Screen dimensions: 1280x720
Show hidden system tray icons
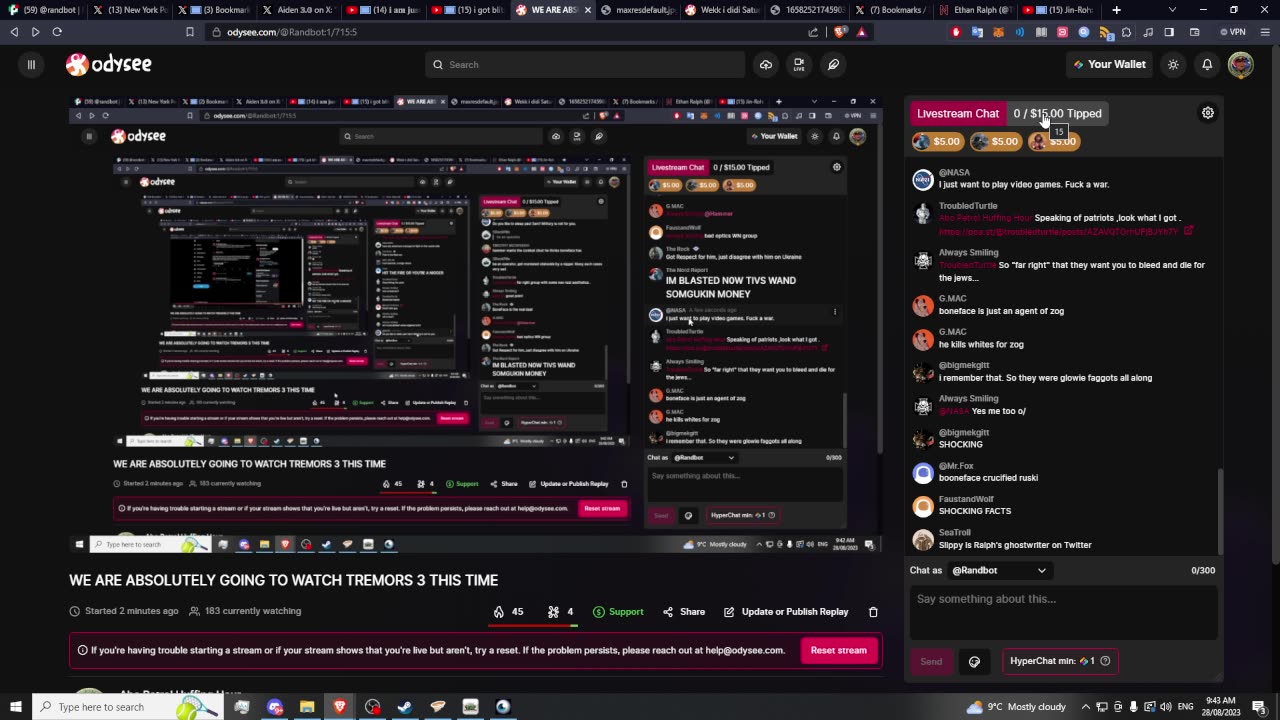(1087, 707)
